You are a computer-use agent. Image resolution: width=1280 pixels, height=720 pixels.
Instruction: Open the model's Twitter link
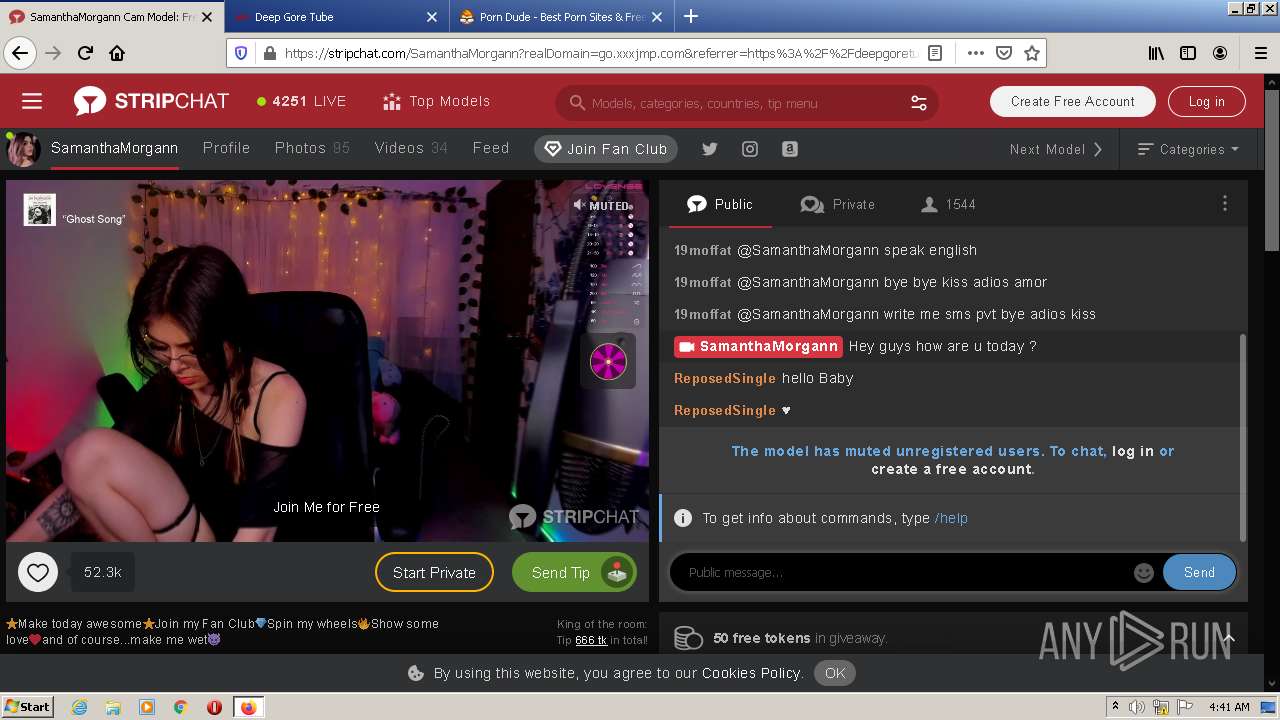click(x=710, y=149)
